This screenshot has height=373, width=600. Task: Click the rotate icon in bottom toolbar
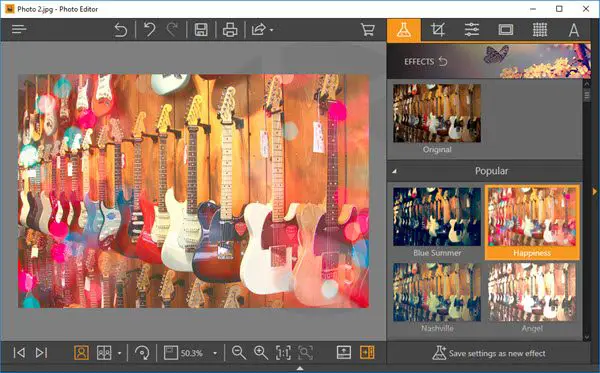coord(142,353)
